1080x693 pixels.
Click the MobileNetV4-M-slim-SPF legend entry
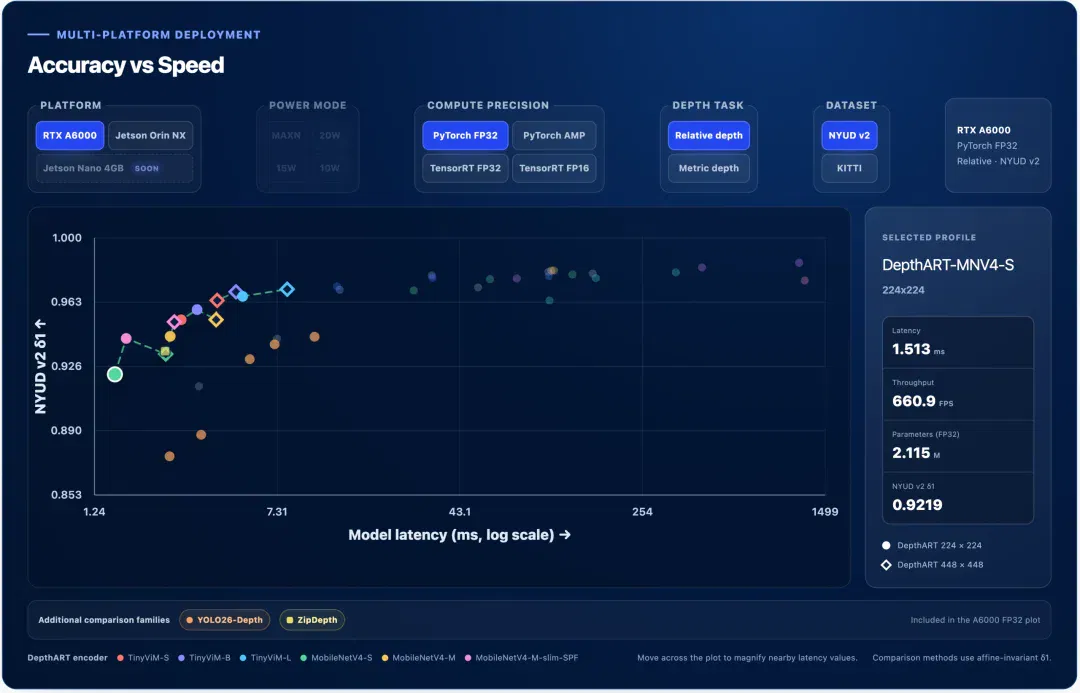click(521, 658)
